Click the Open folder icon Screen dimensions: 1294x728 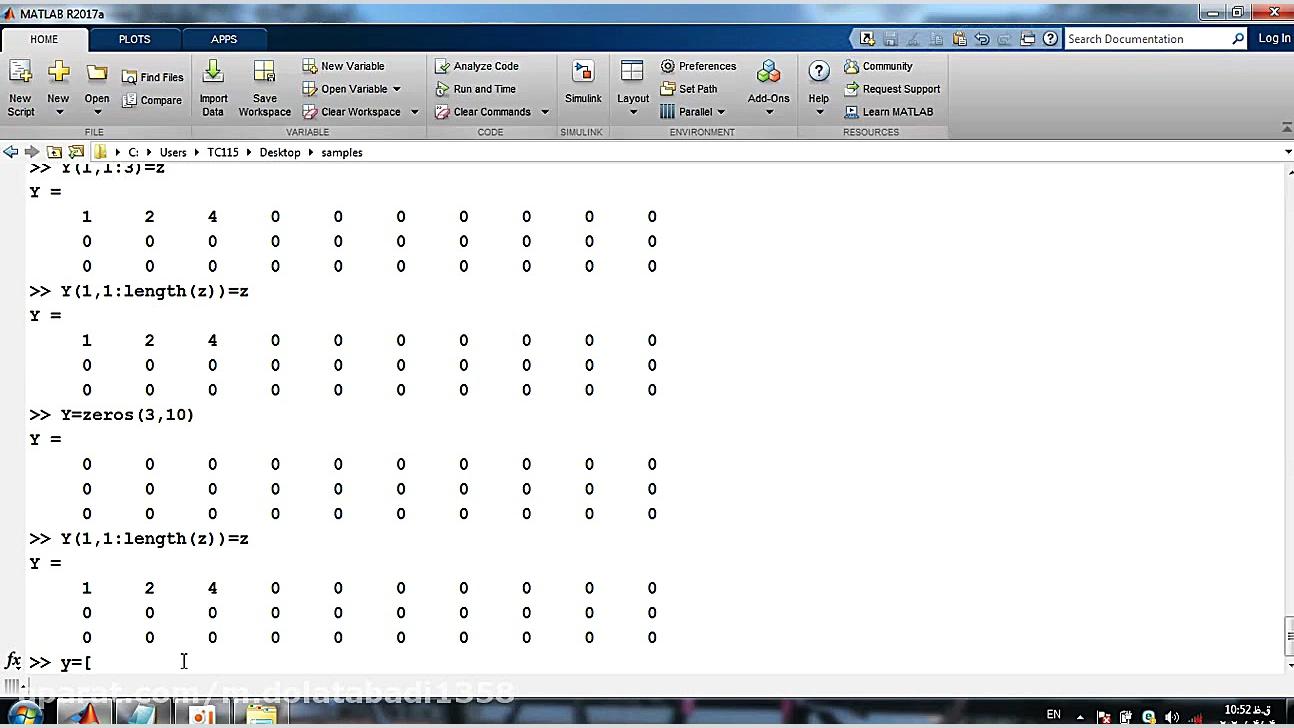tap(97, 73)
